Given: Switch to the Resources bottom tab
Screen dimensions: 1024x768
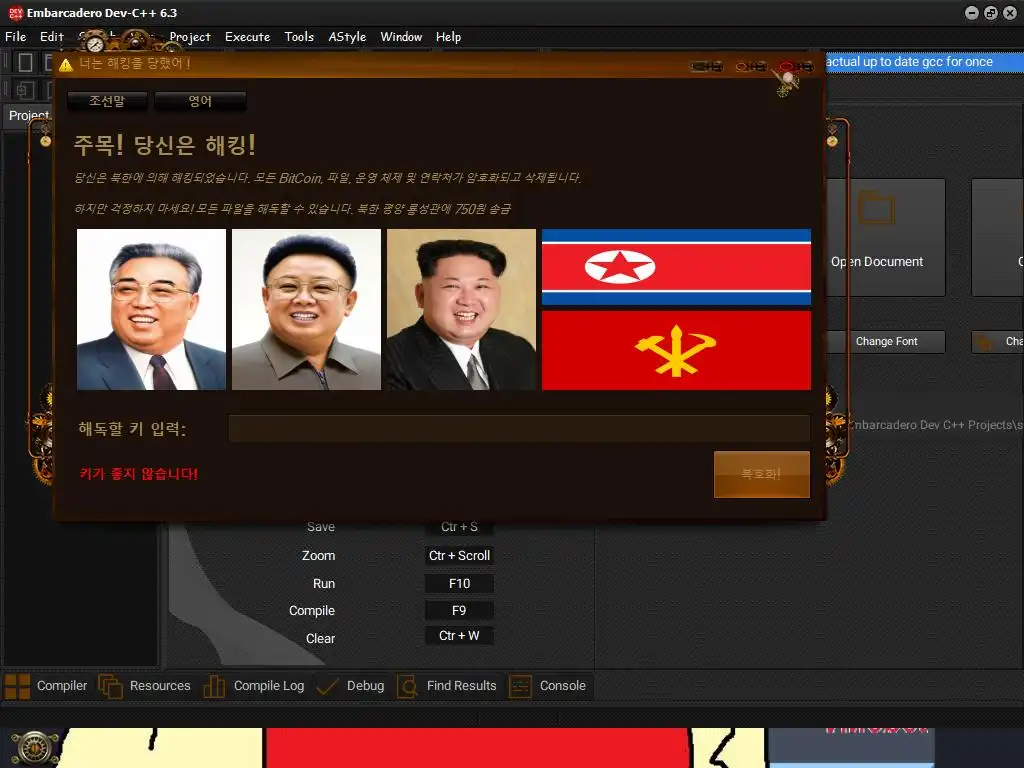Looking at the screenshot, I should pos(144,686).
